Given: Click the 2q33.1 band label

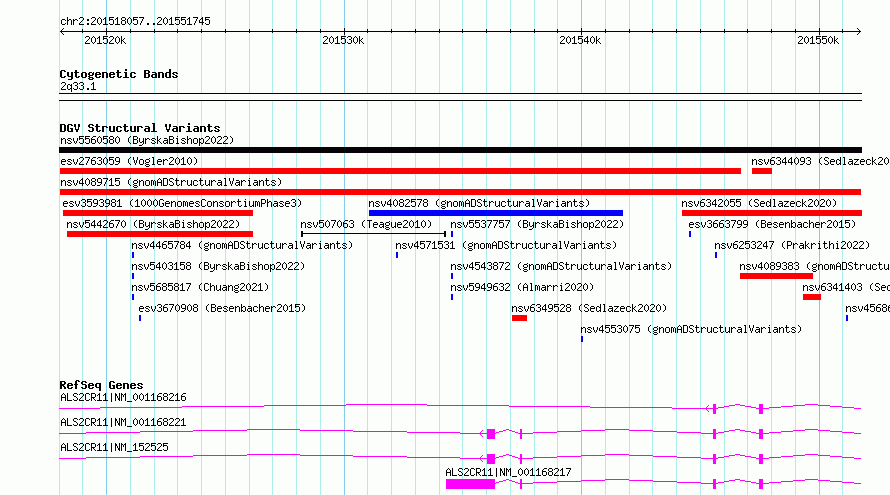Looking at the screenshot, I should (x=78, y=86).
